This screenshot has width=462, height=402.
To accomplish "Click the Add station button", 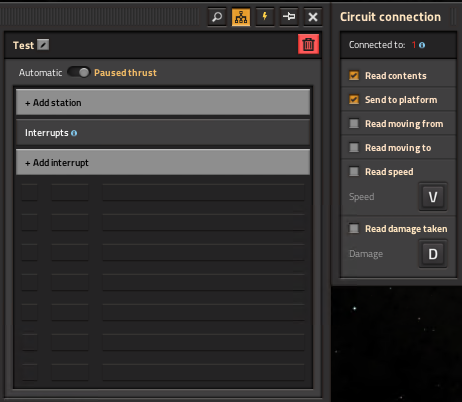I will pyautogui.click(x=163, y=102).
